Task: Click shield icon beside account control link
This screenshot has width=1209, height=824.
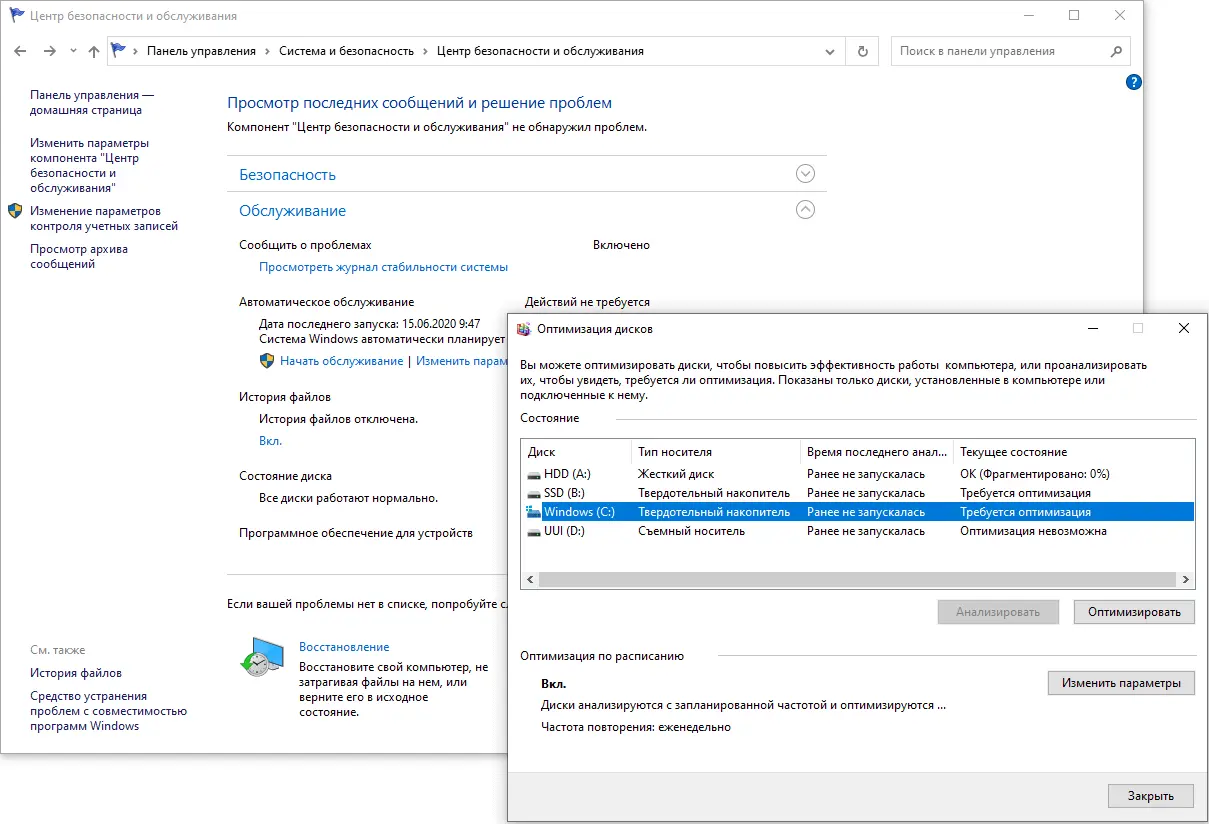Action: [x=15, y=211]
